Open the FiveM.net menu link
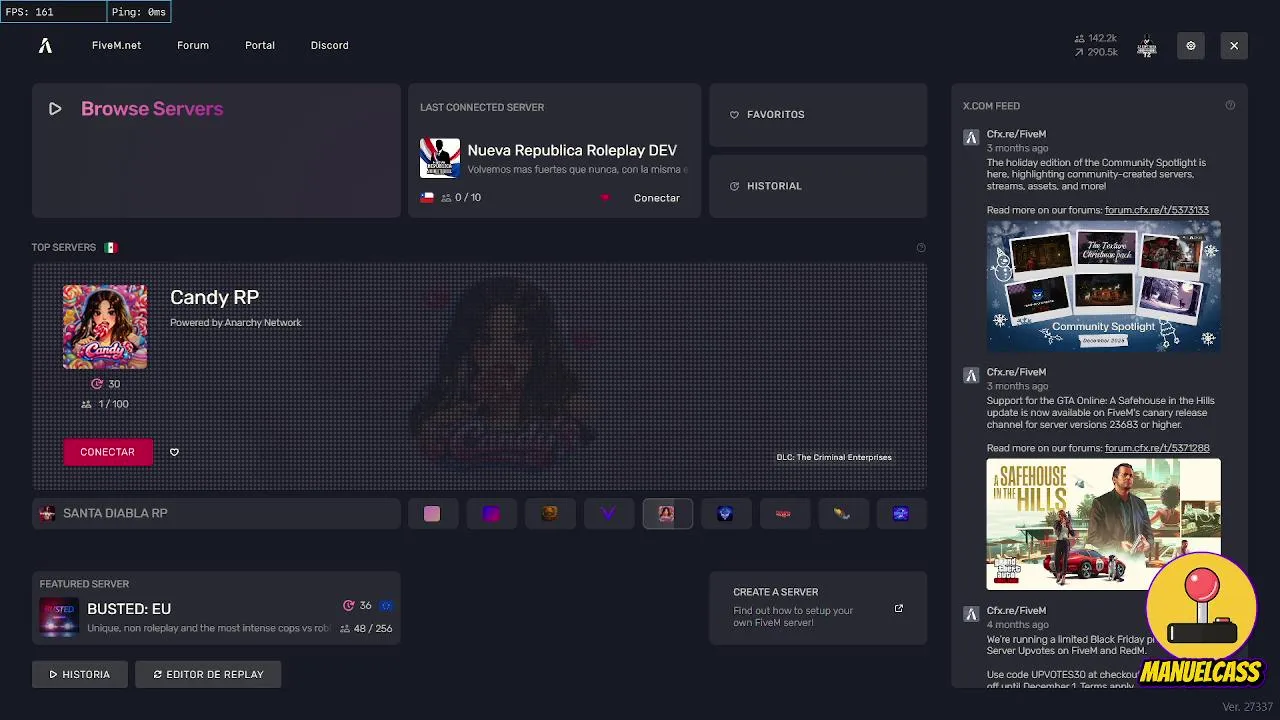Screen dimensions: 1280x720 point(116,45)
